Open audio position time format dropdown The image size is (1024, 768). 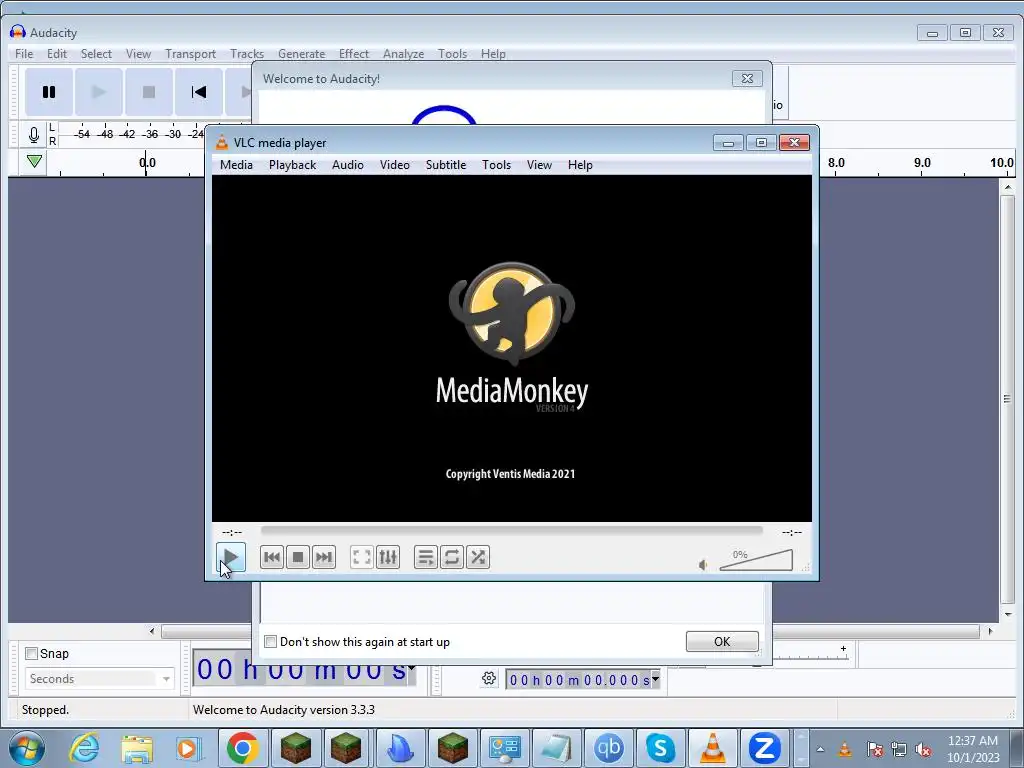click(412, 669)
